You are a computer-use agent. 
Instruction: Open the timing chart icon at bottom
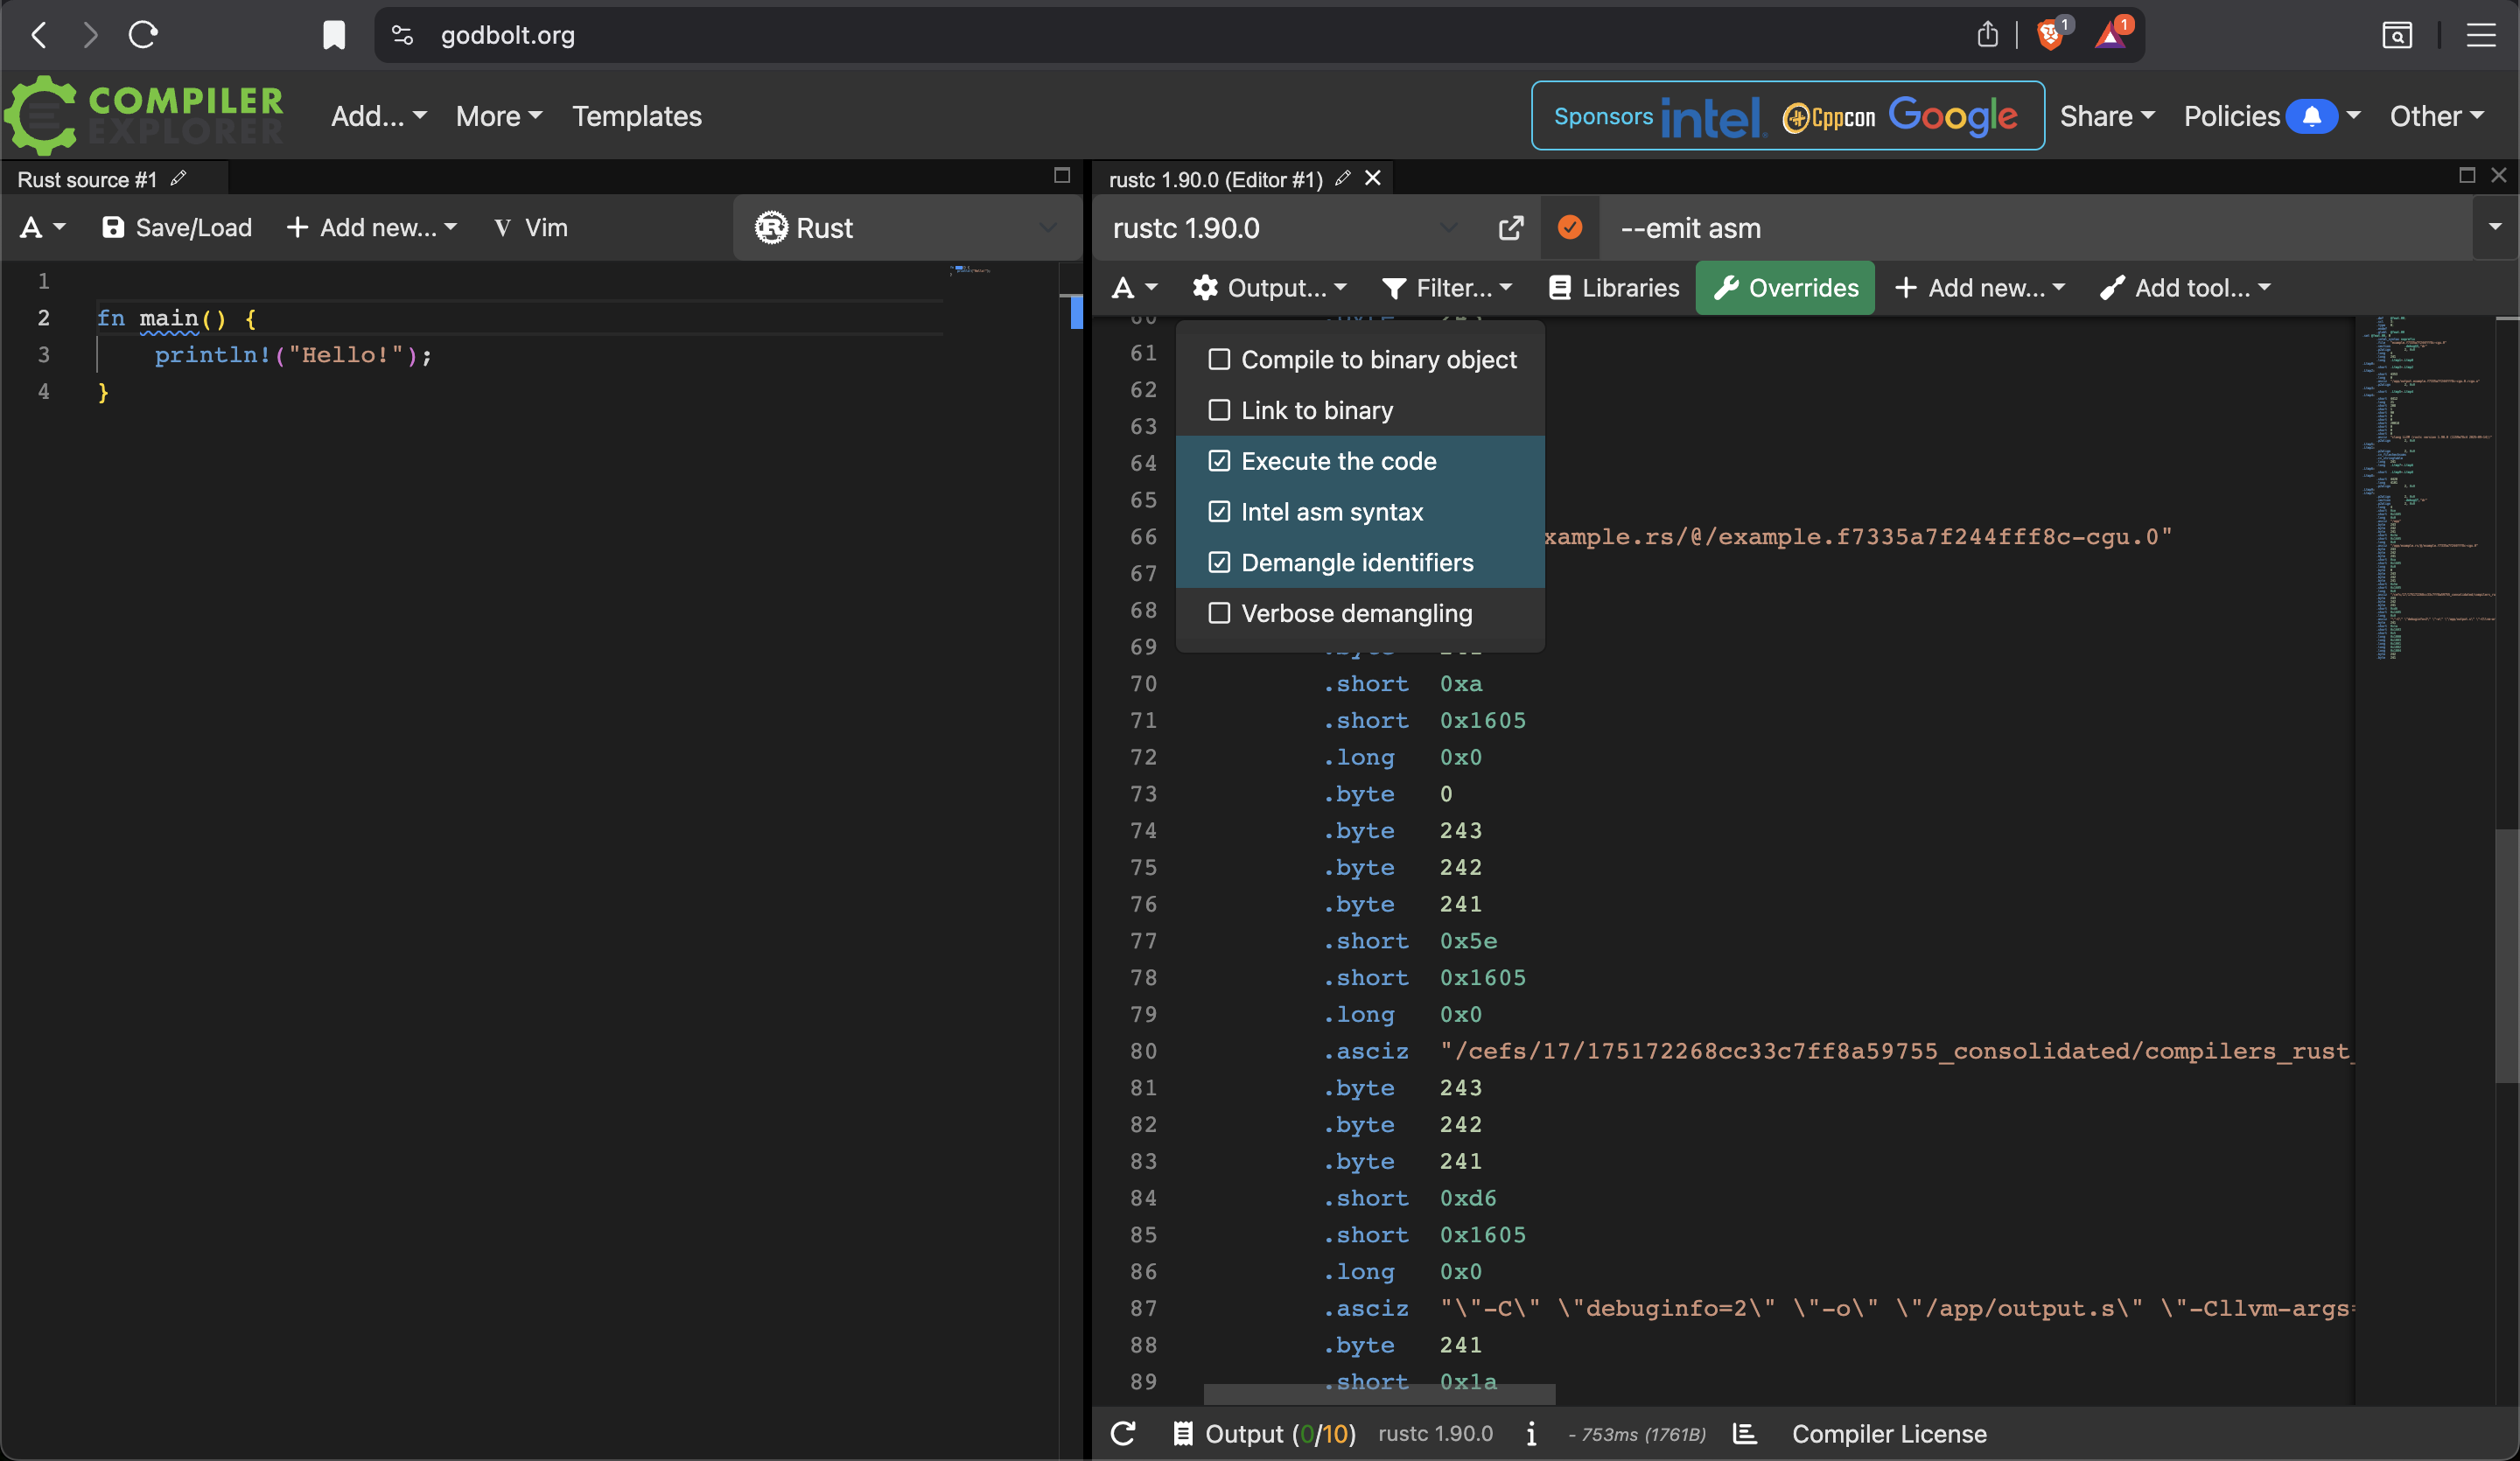pos(1745,1434)
